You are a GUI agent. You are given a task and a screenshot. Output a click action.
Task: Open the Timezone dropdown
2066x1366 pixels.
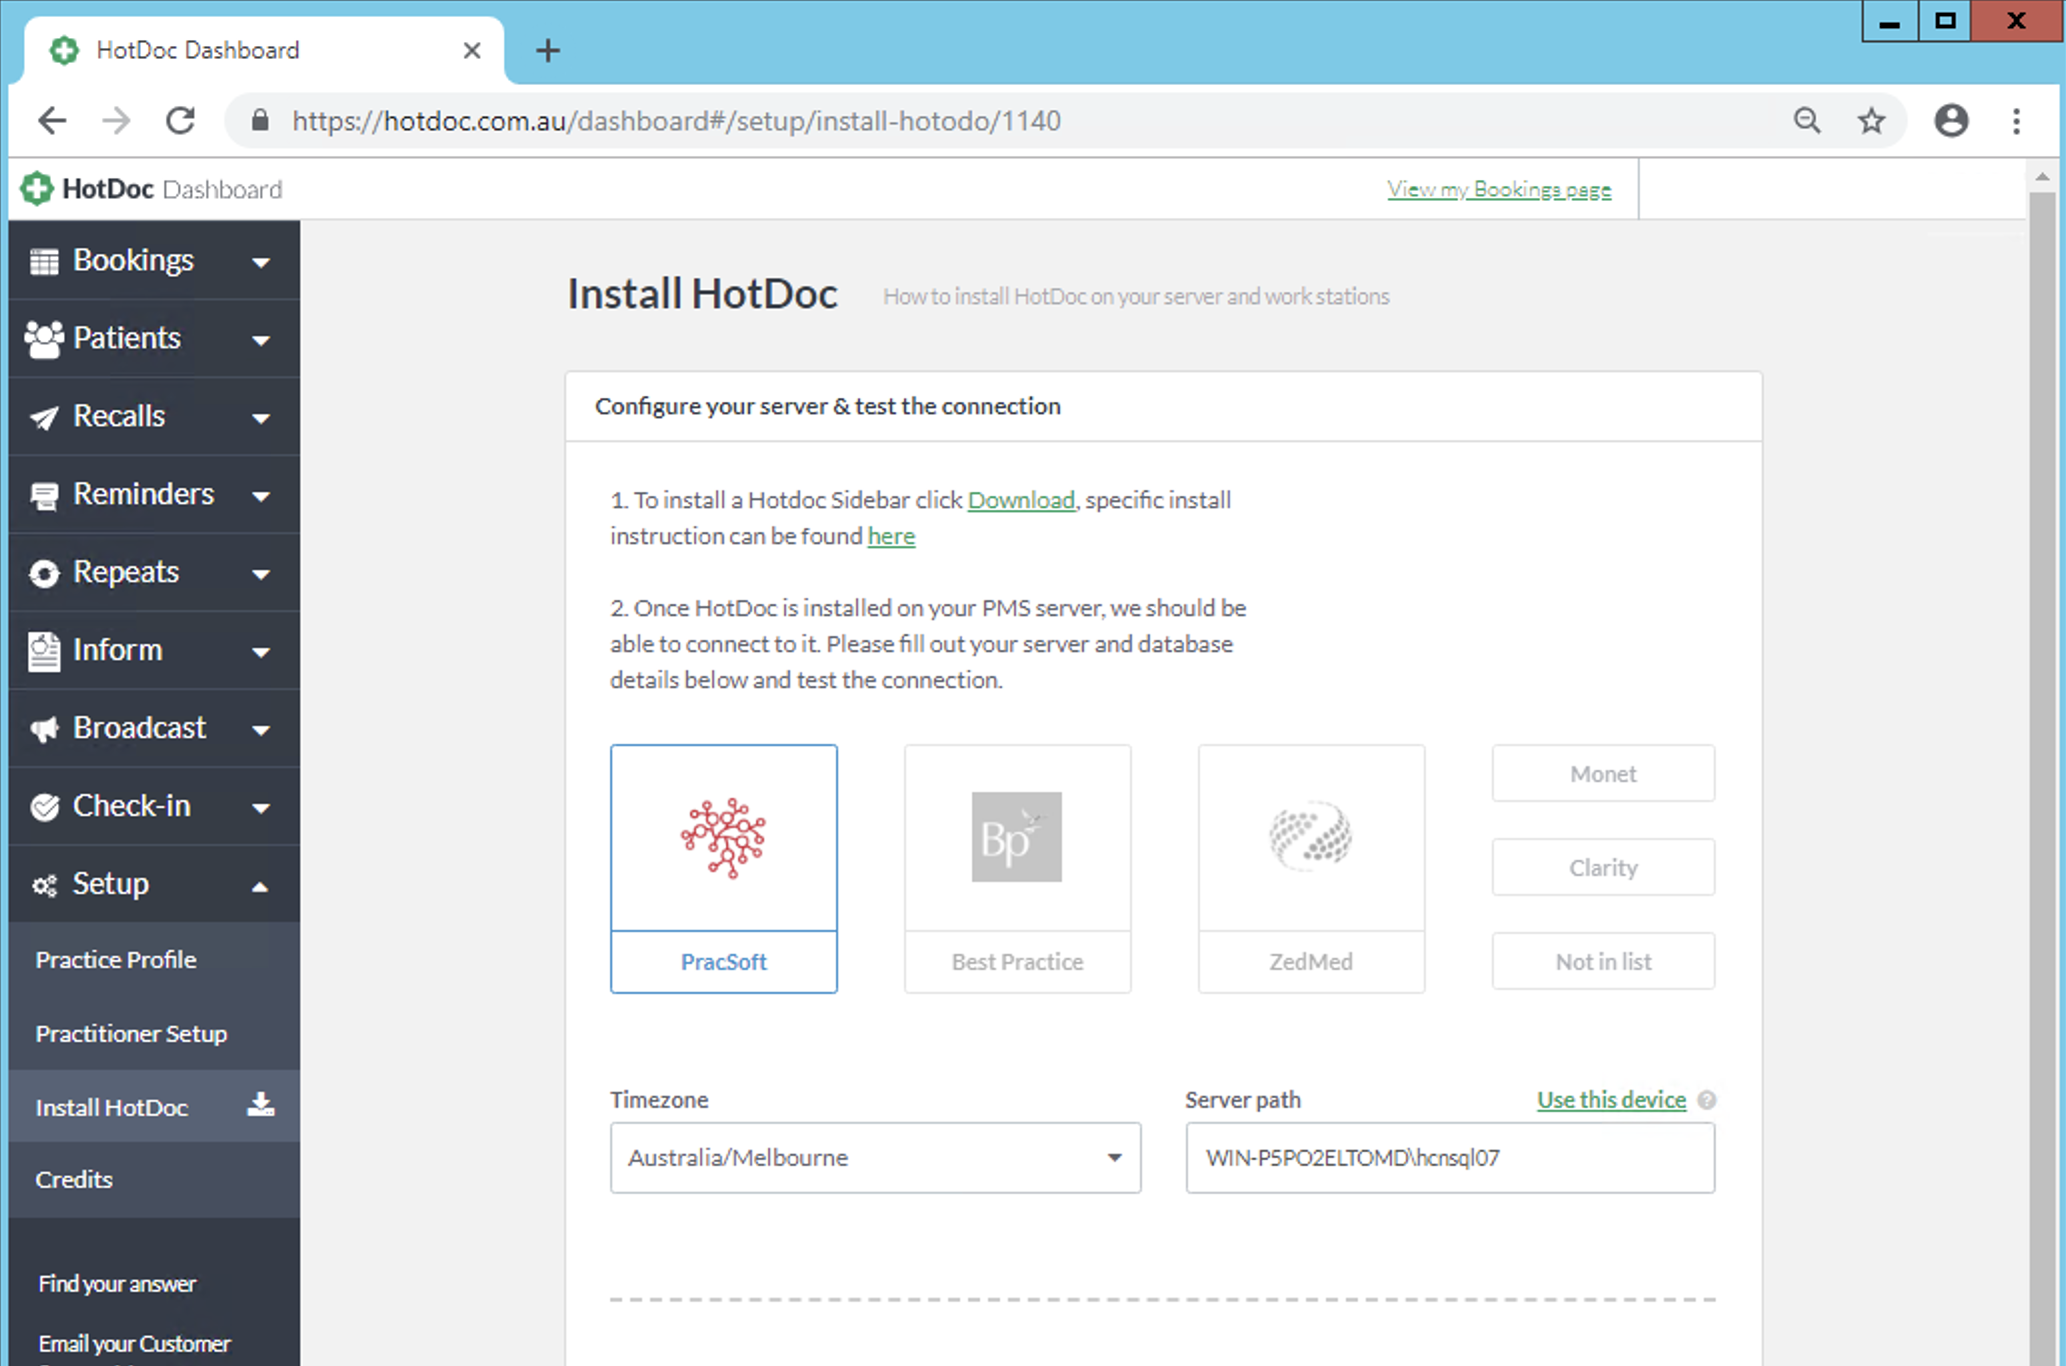coord(875,1157)
